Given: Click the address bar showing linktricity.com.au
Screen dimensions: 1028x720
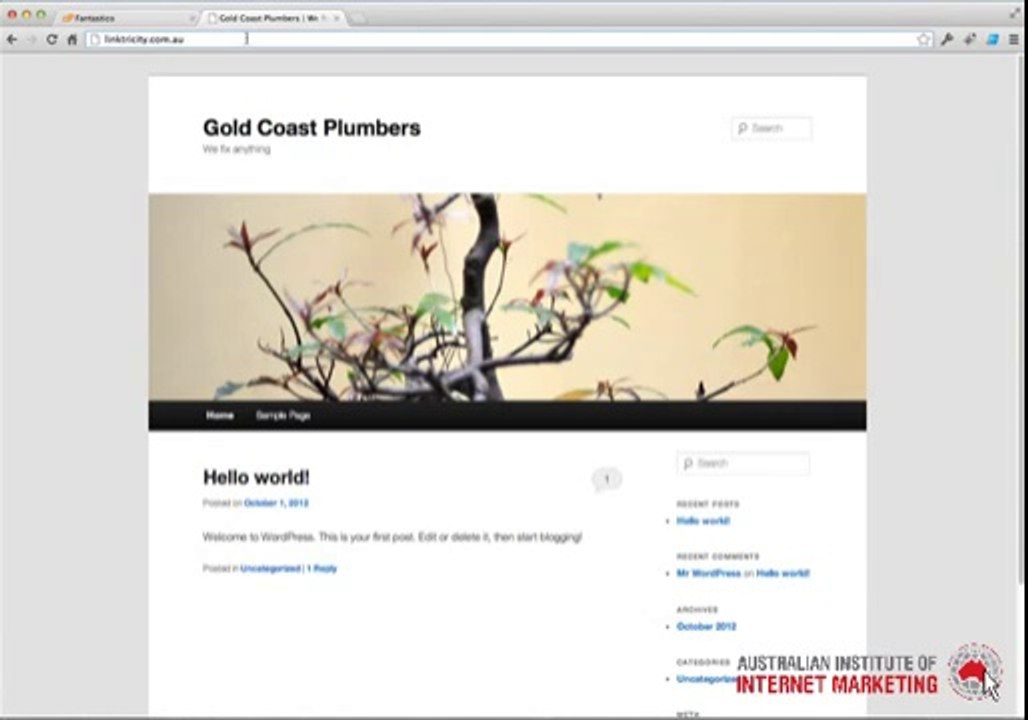Looking at the screenshot, I should click(501, 39).
